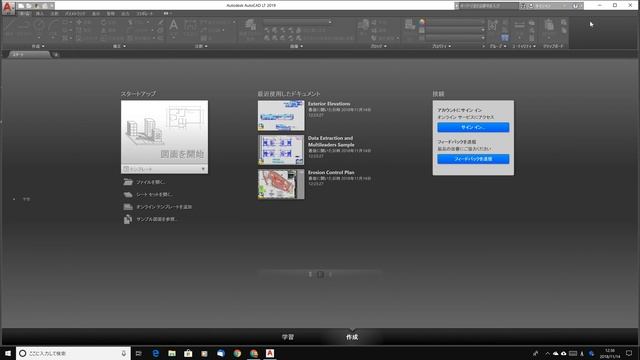Click the 図面を開始 start drawing tile
640x360 pixels.
click(164, 132)
